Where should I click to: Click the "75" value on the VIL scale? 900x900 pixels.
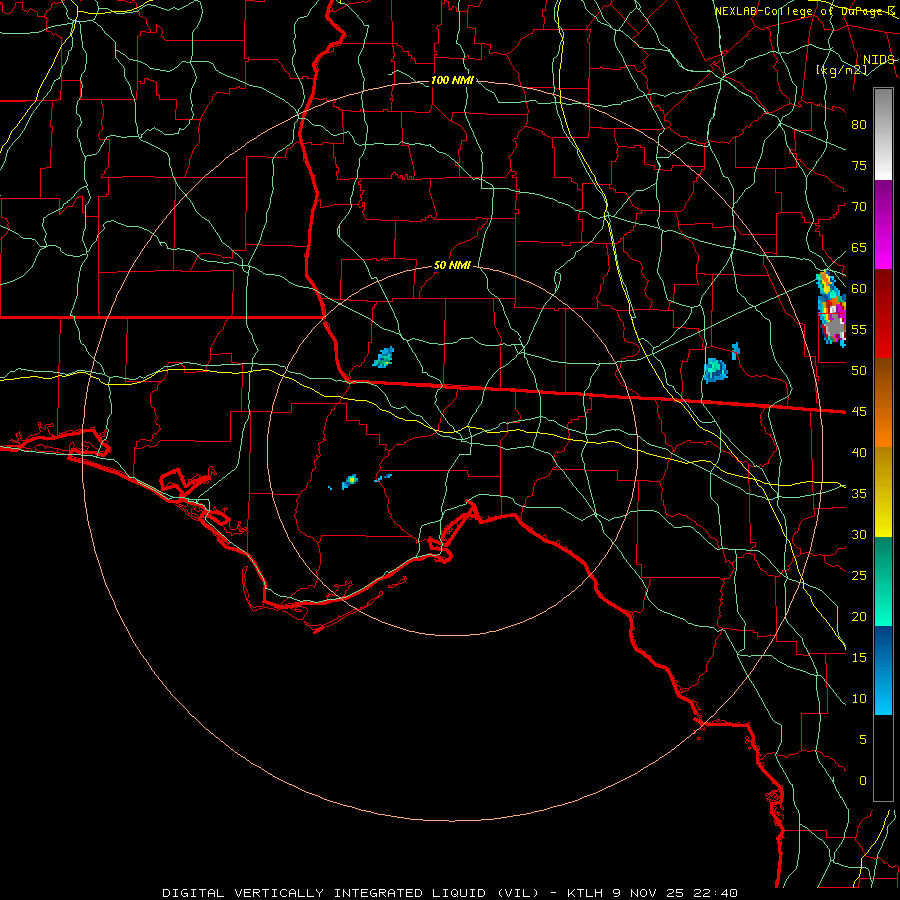859,166
